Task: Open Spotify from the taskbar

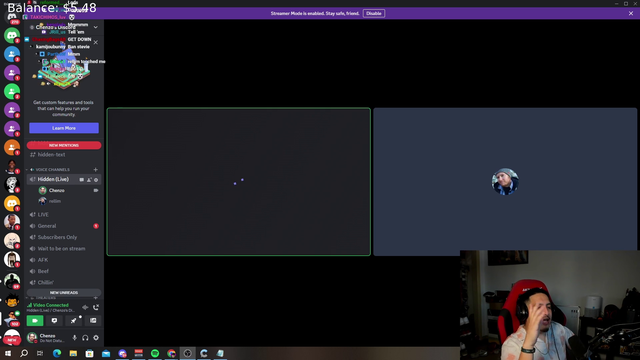Action: 155,353
